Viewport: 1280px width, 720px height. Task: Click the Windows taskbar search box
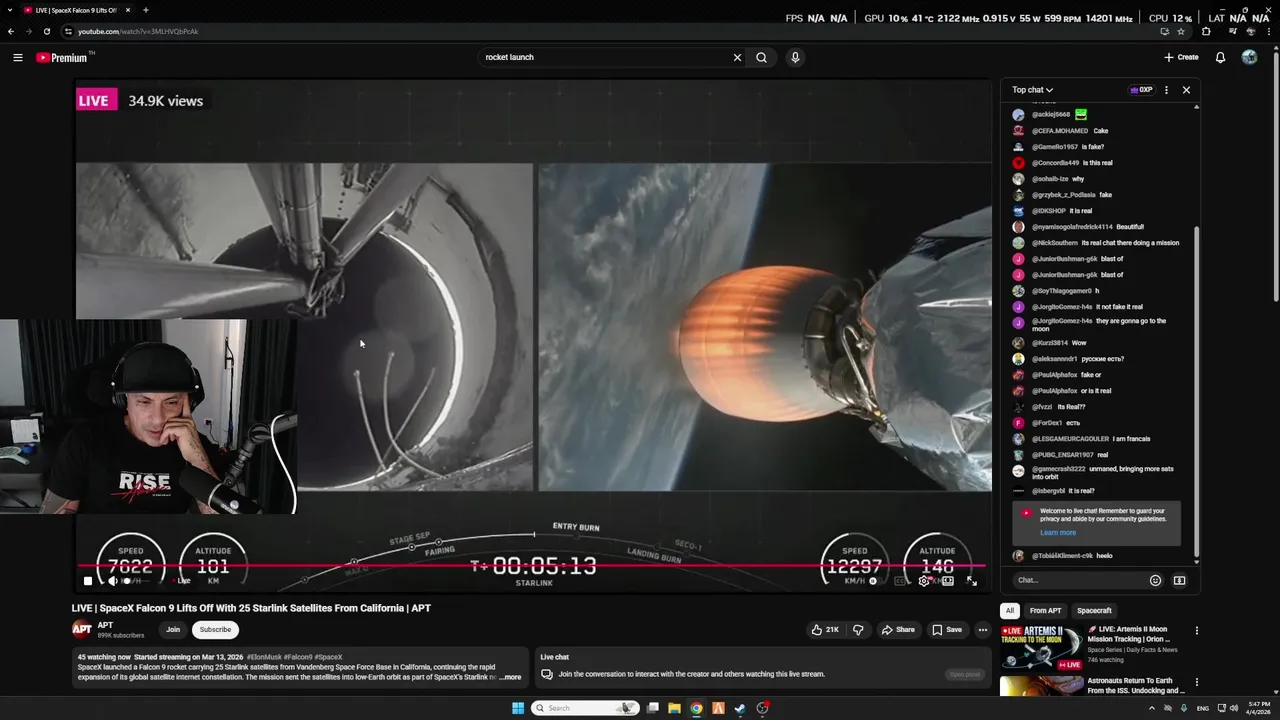(x=586, y=708)
